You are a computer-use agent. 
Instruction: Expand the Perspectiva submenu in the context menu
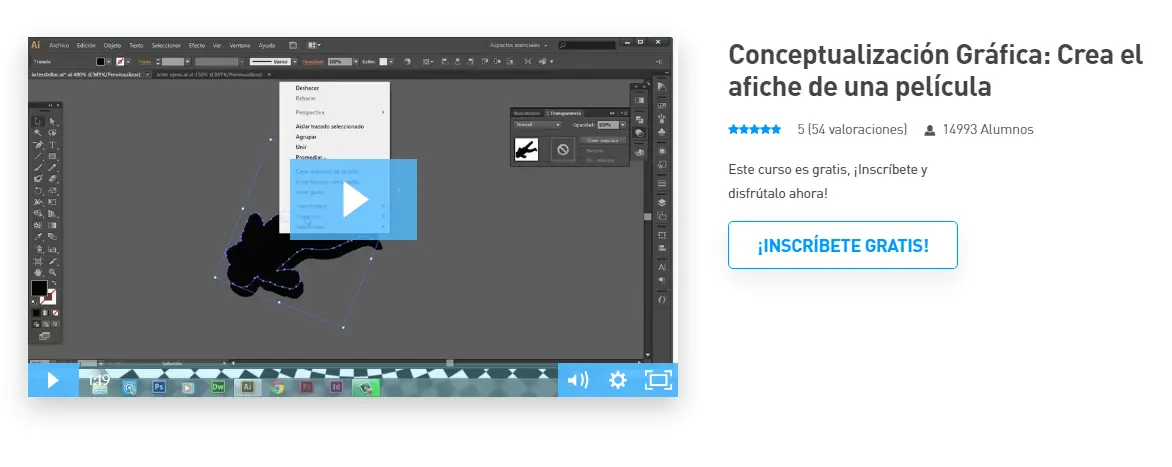[x=334, y=112]
